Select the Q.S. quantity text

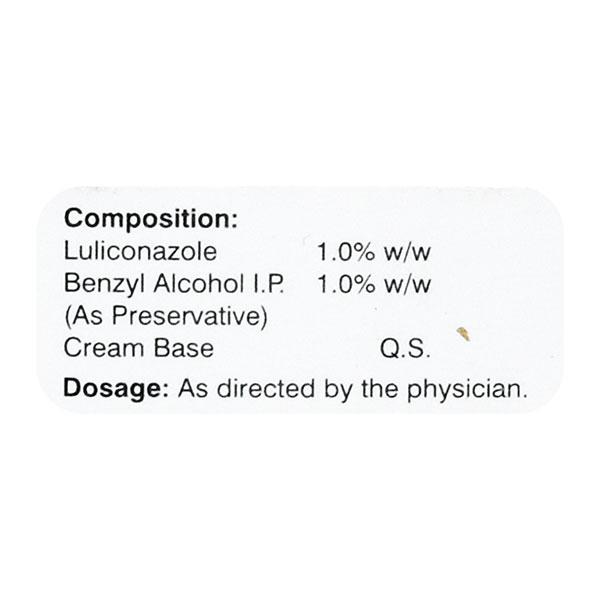click(404, 349)
